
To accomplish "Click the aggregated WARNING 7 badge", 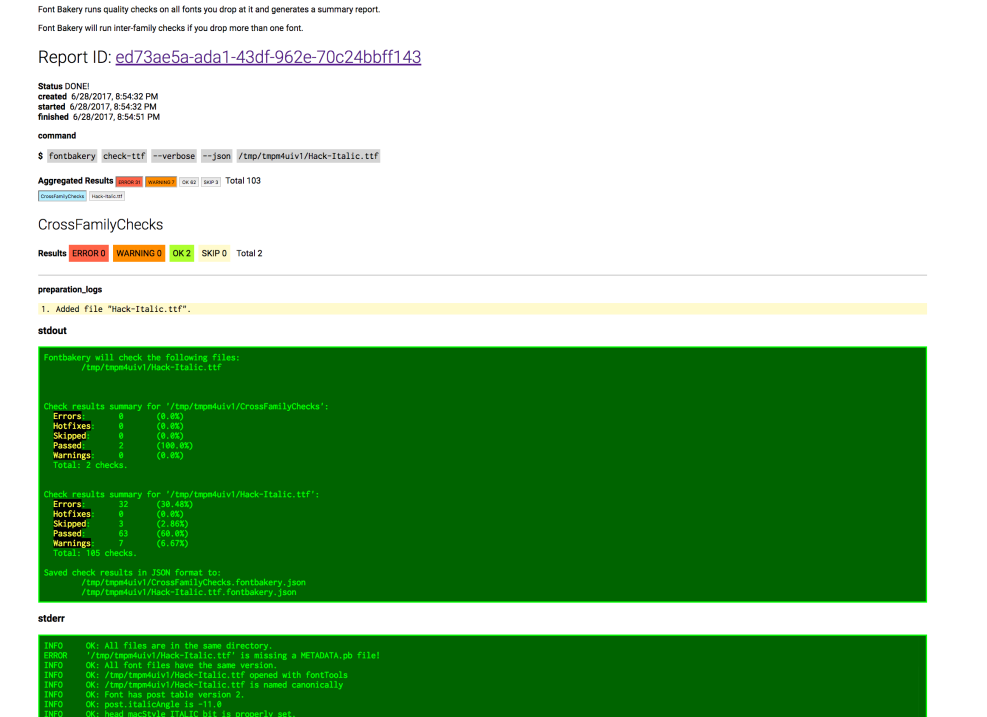I will pos(160,182).
